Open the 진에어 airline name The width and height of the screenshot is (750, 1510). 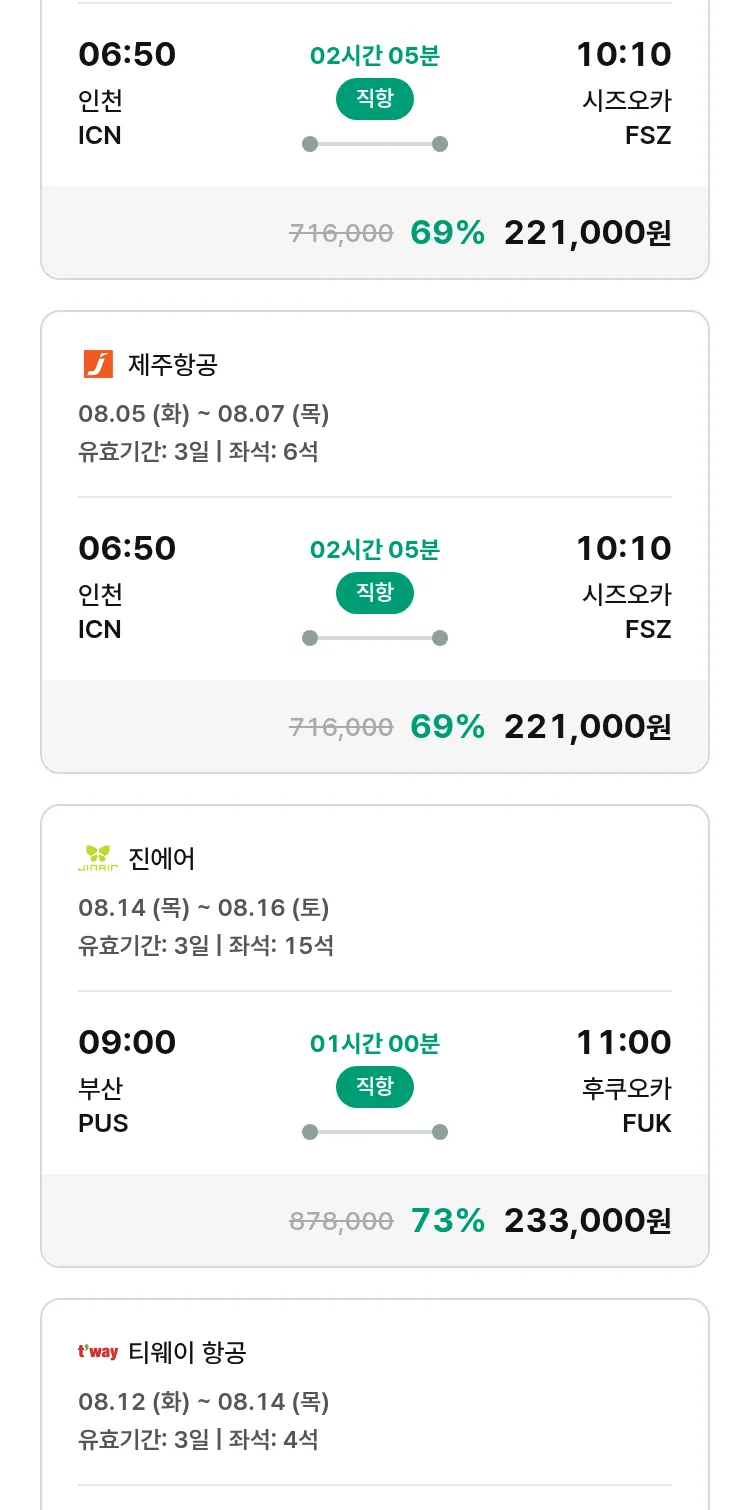pos(162,858)
